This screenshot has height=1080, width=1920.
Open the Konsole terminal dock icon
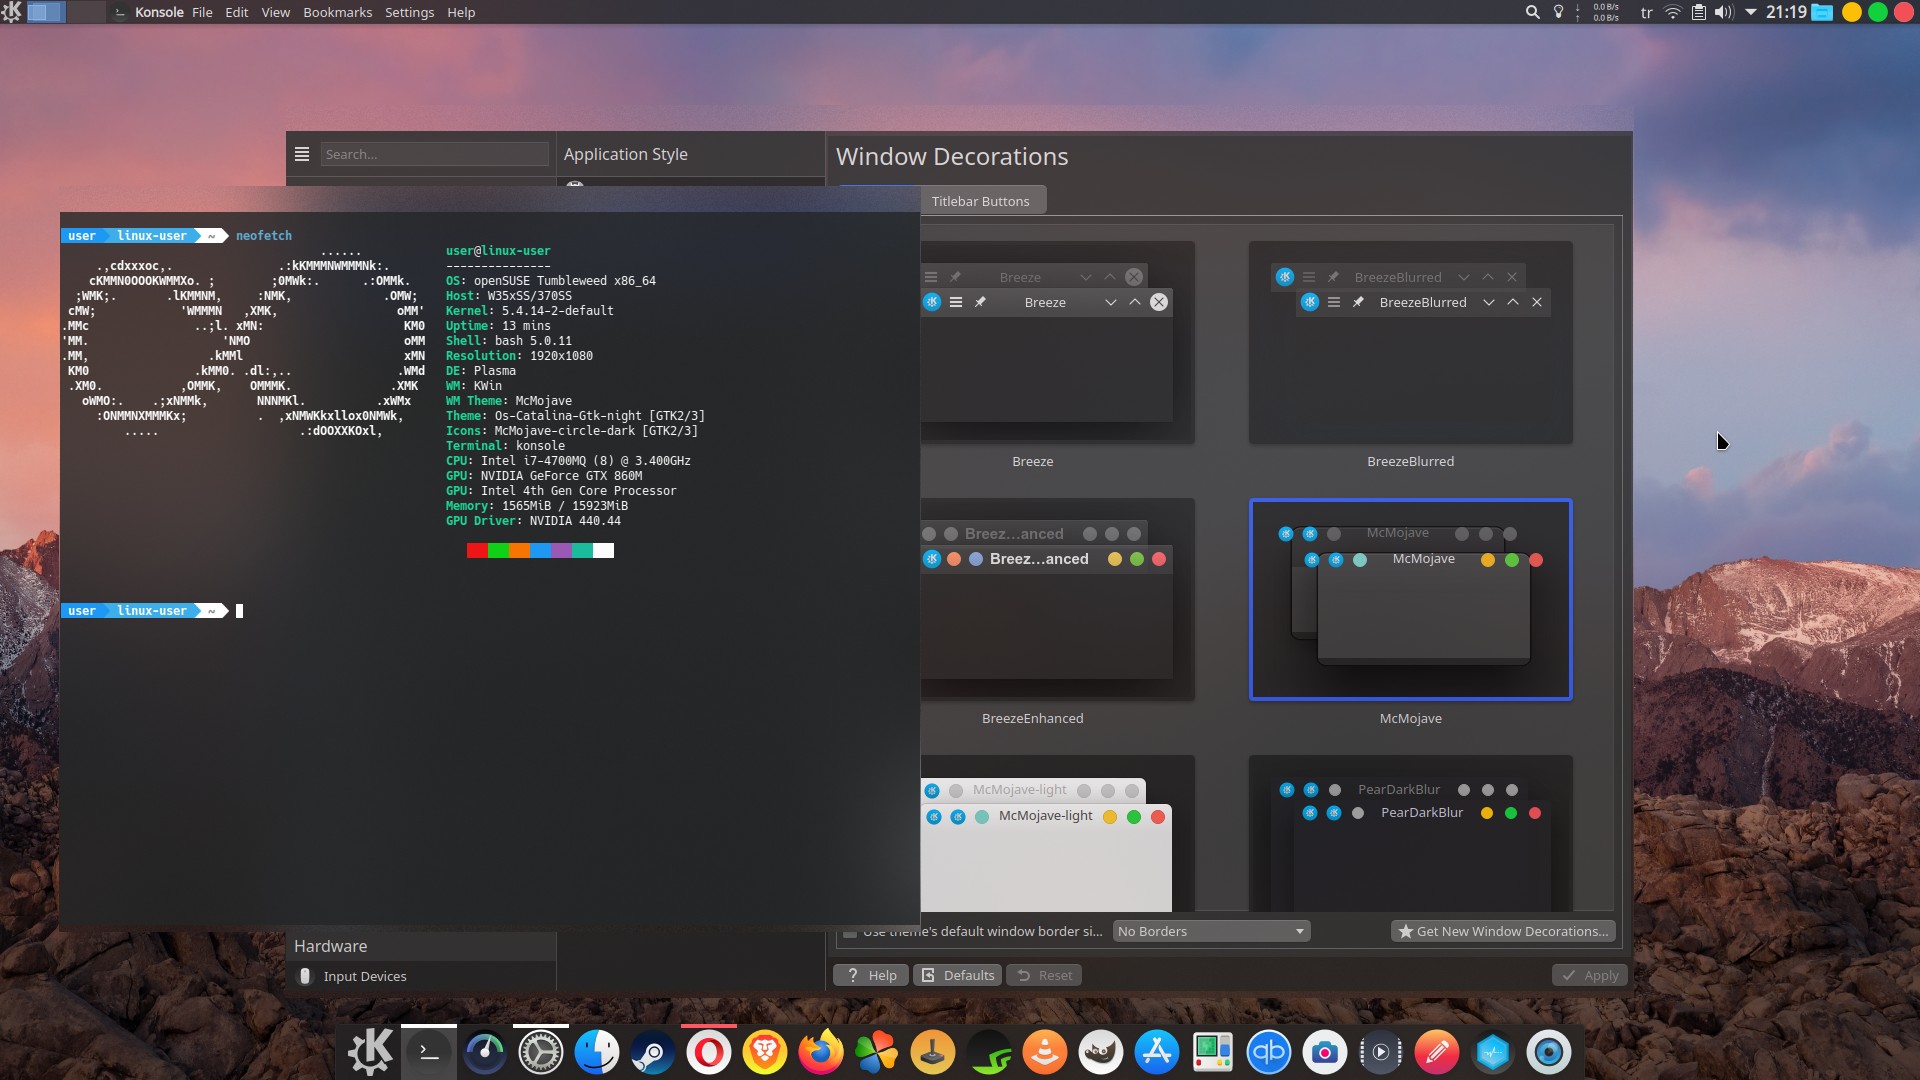click(x=428, y=1051)
